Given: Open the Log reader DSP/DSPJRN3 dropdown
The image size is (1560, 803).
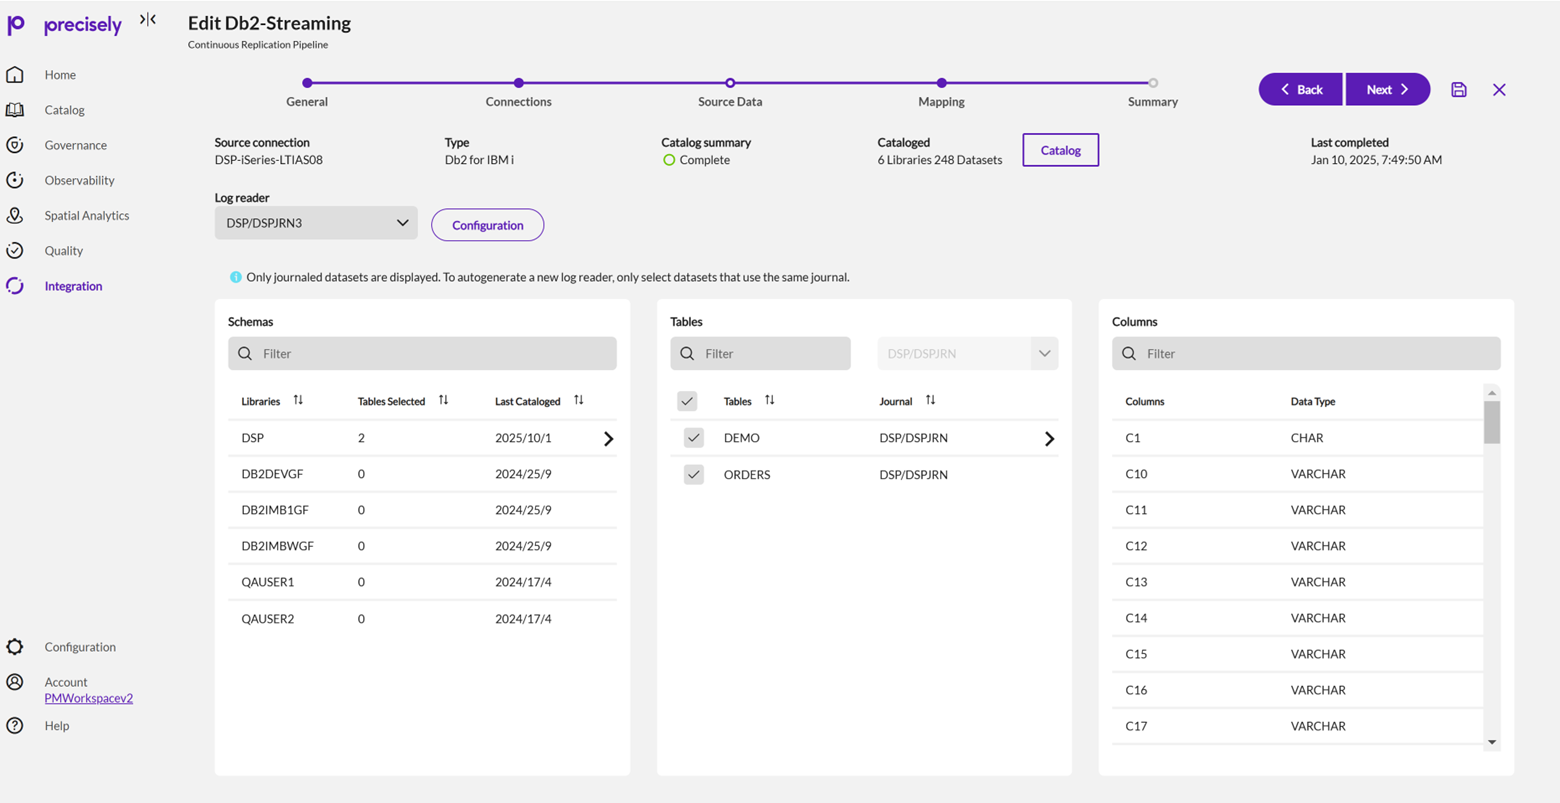Looking at the screenshot, I should click(316, 223).
